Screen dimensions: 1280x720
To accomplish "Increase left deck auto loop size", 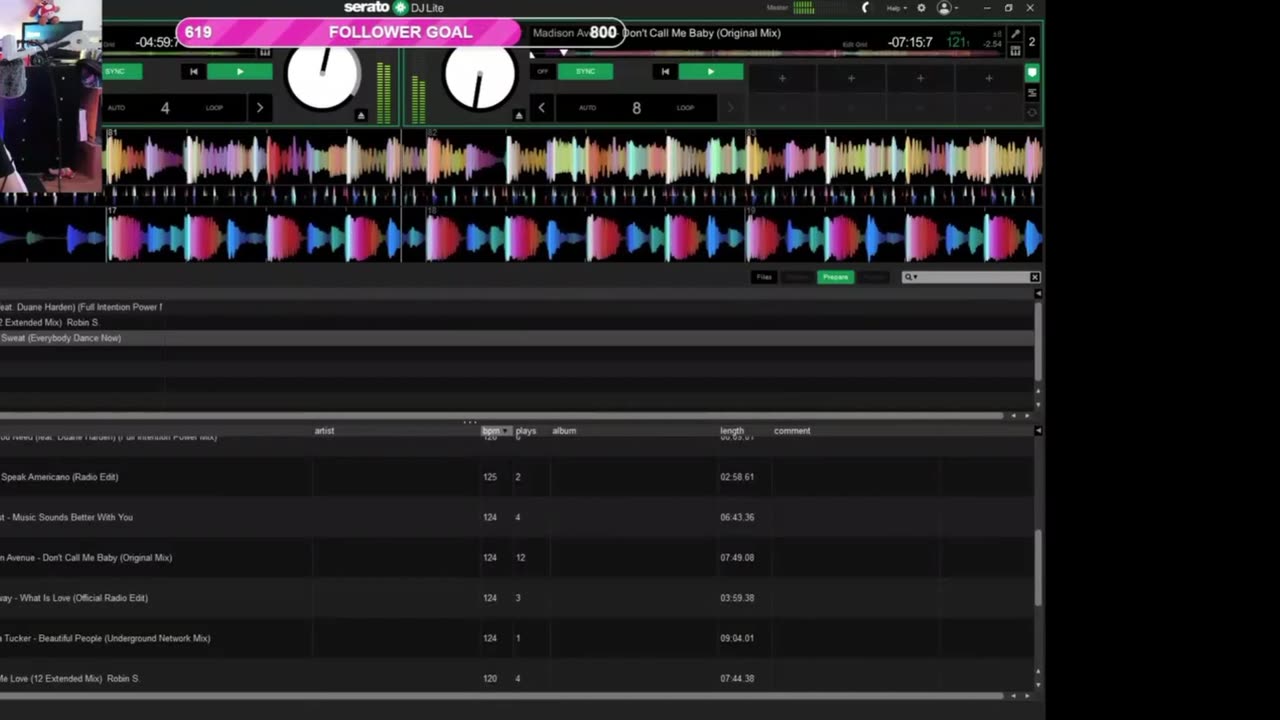I will coord(260,108).
